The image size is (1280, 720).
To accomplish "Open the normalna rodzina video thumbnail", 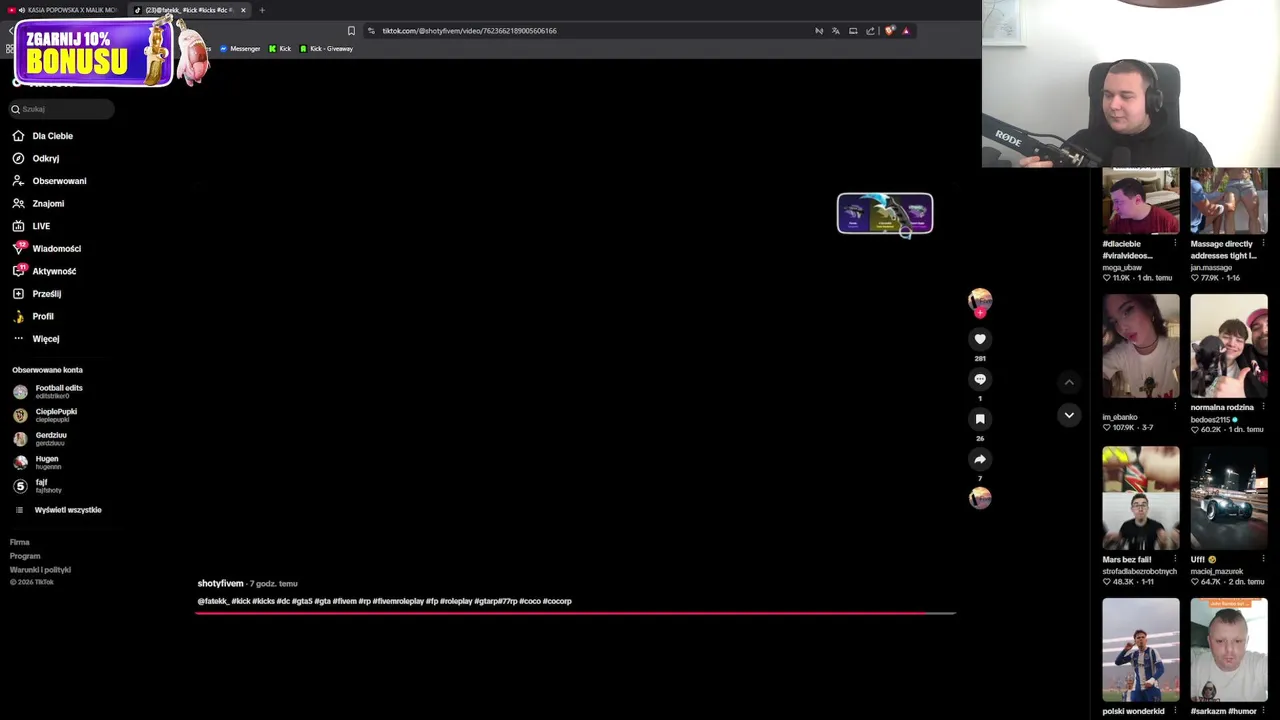I will [x=1229, y=346].
